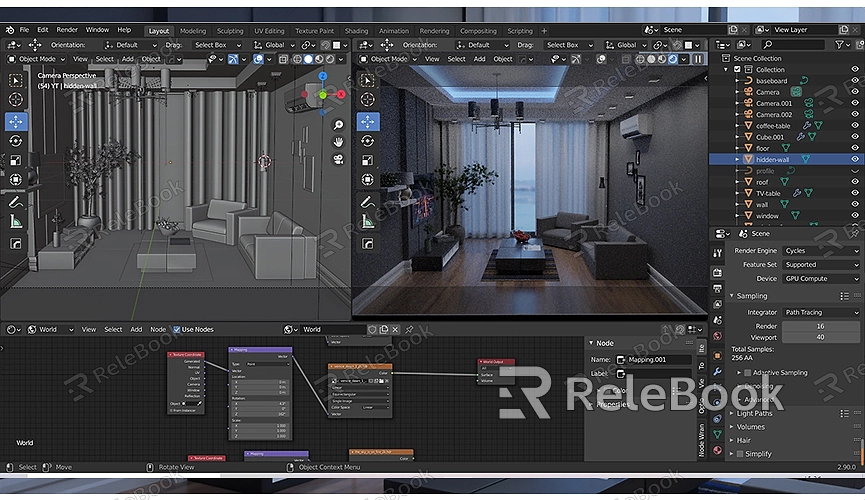Viewport: 865px width, 500px height.
Task: Open the Tool properties tab icon
Action: pos(717,253)
